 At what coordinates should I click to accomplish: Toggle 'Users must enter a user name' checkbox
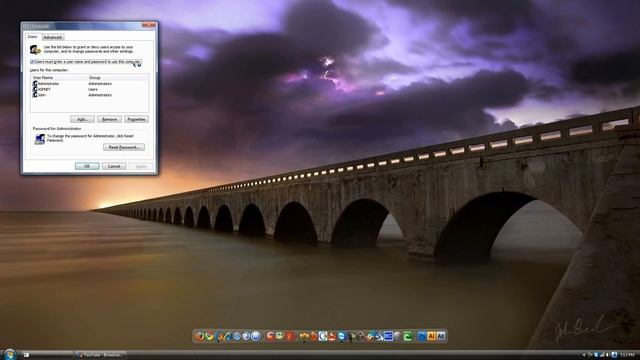tap(32, 62)
